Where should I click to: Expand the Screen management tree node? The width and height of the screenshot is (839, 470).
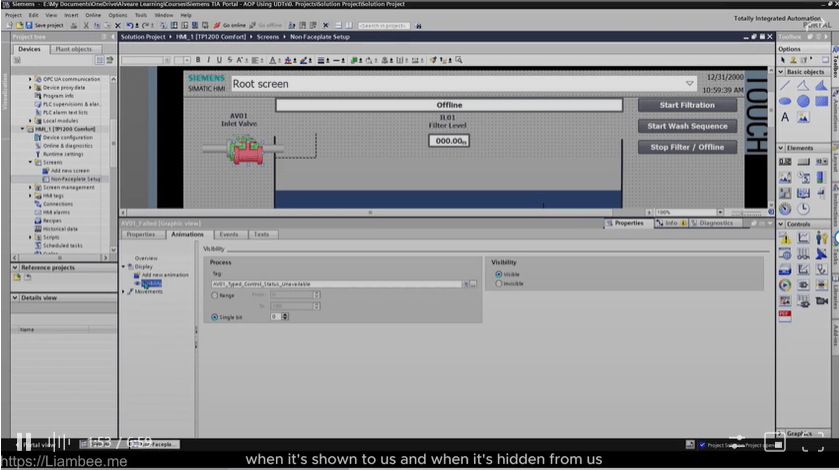coord(31,187)
